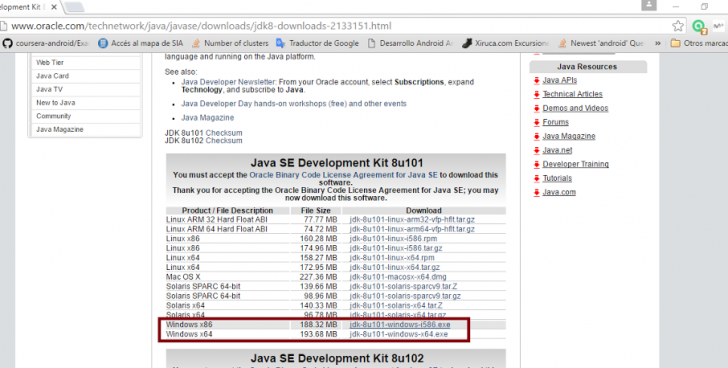
Task: Open Tutorials resource link
Action: click(557, 178)
